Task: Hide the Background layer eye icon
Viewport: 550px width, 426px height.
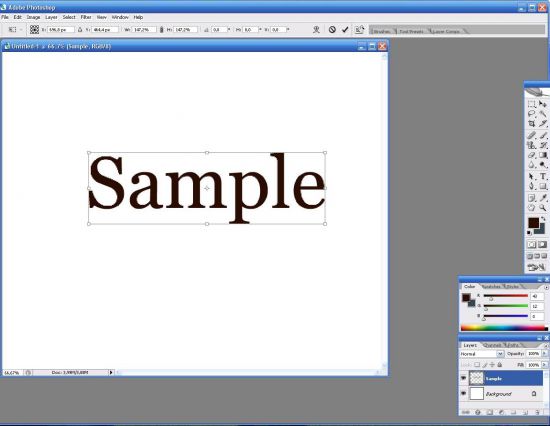Action: (x=463, y=394)
